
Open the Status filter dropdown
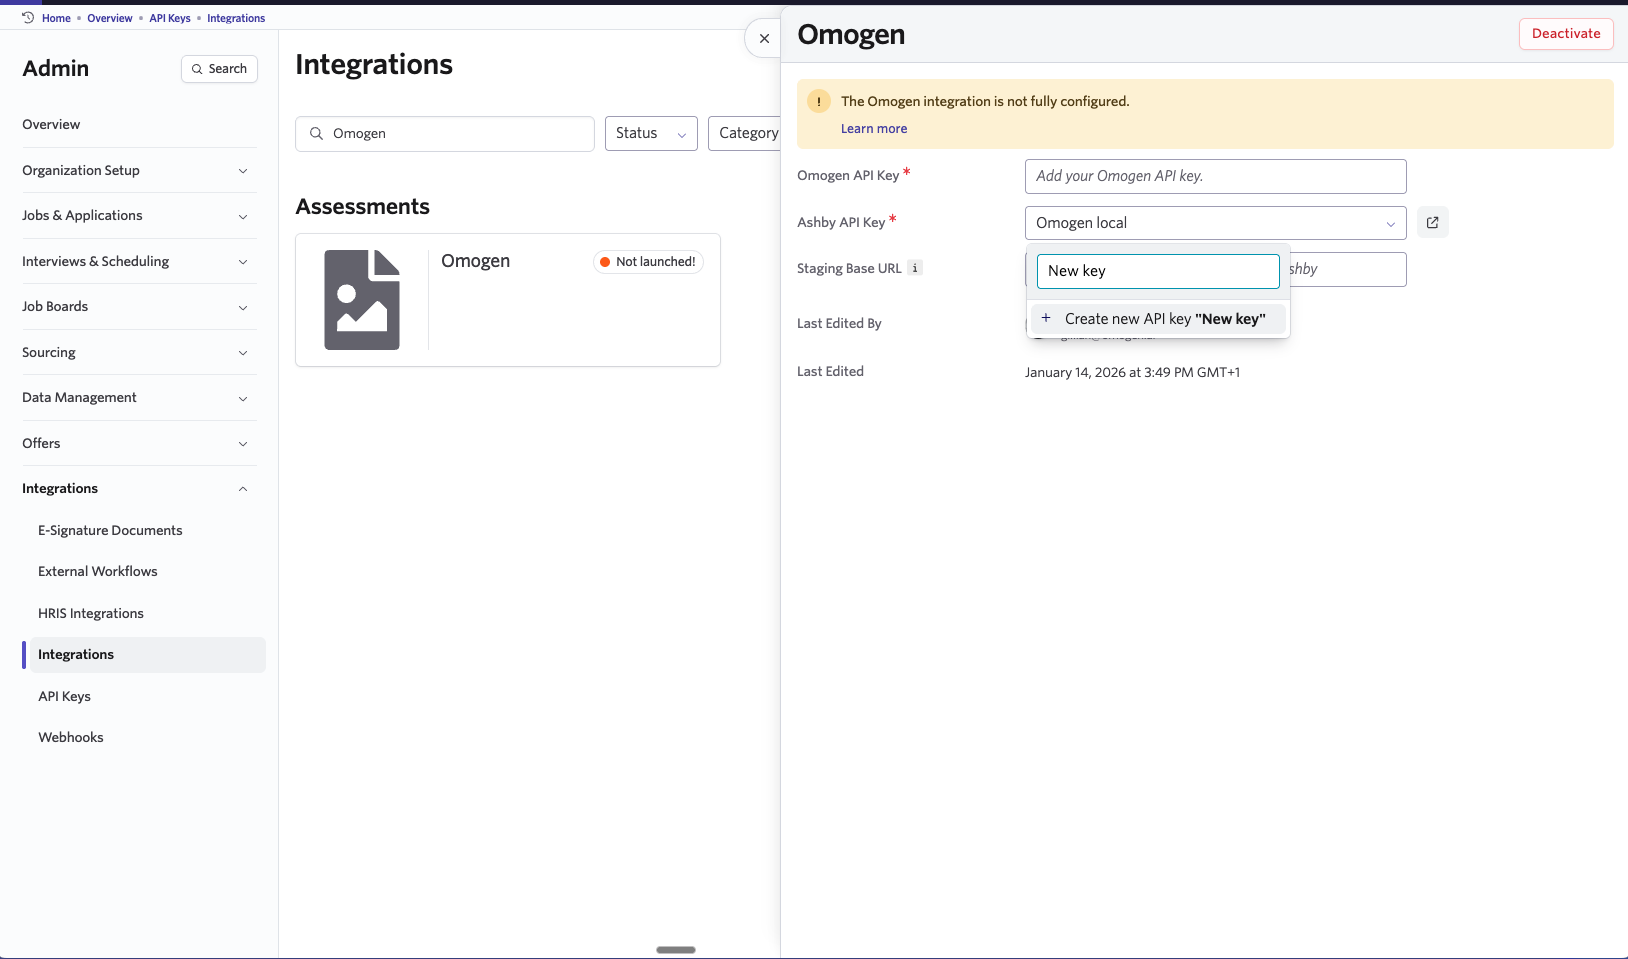click(x=650, y=133)
